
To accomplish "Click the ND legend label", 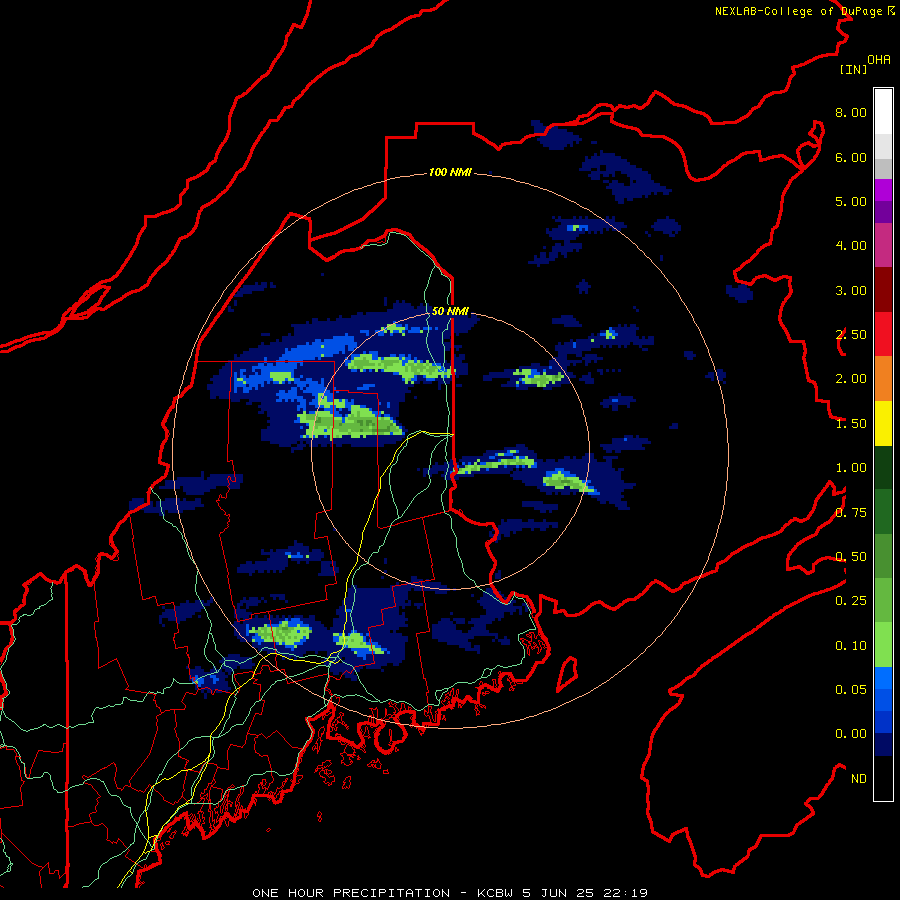I will tap(859, 779).
